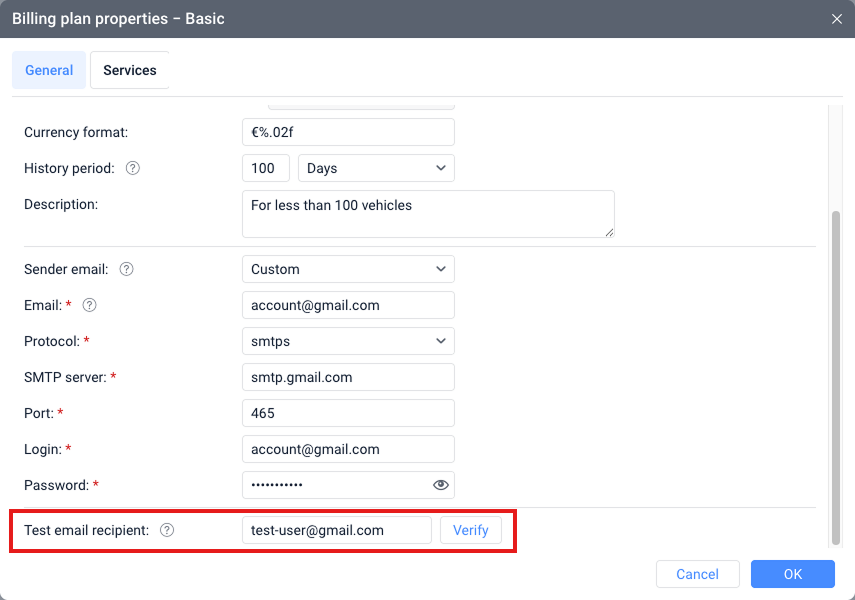Image resolution: width=855 pixels, height=600 pixels.
Task: Show password using the eye icon
Action: pos(440,485)
